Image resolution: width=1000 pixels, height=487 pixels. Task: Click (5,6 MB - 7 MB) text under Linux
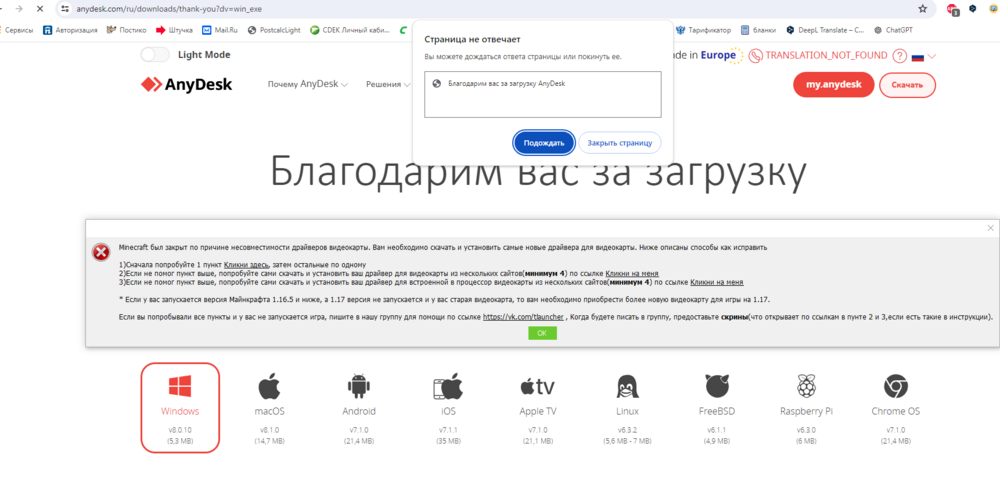point(628,441)
